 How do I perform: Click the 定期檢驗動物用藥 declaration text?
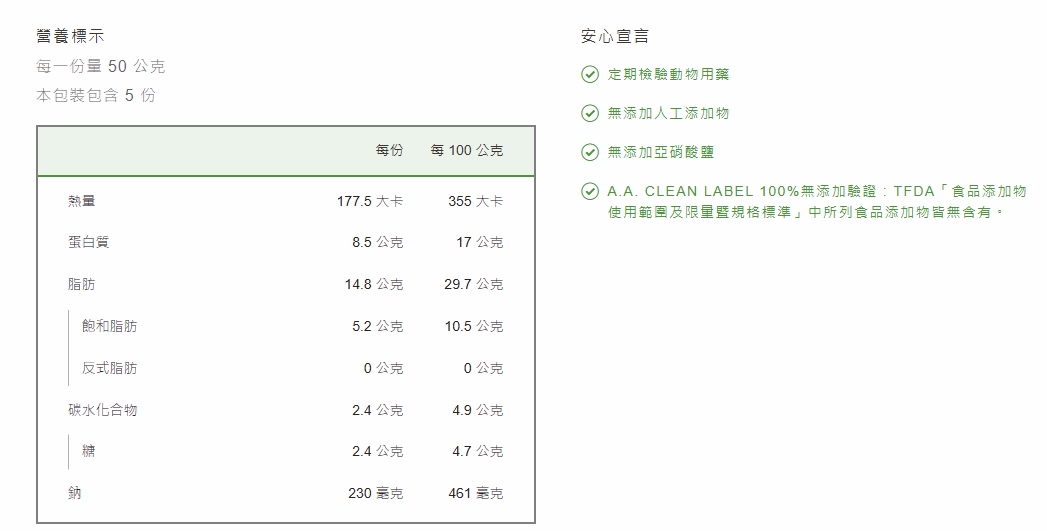[668, 74]
